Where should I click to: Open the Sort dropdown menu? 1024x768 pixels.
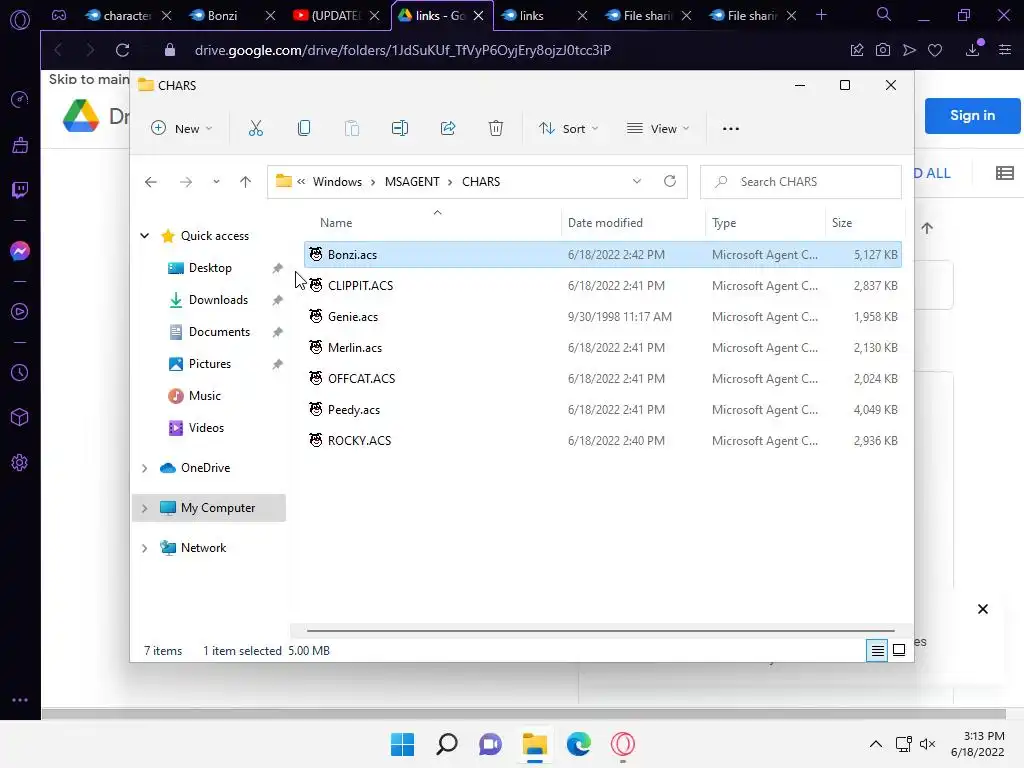click(x=568, y=129)
